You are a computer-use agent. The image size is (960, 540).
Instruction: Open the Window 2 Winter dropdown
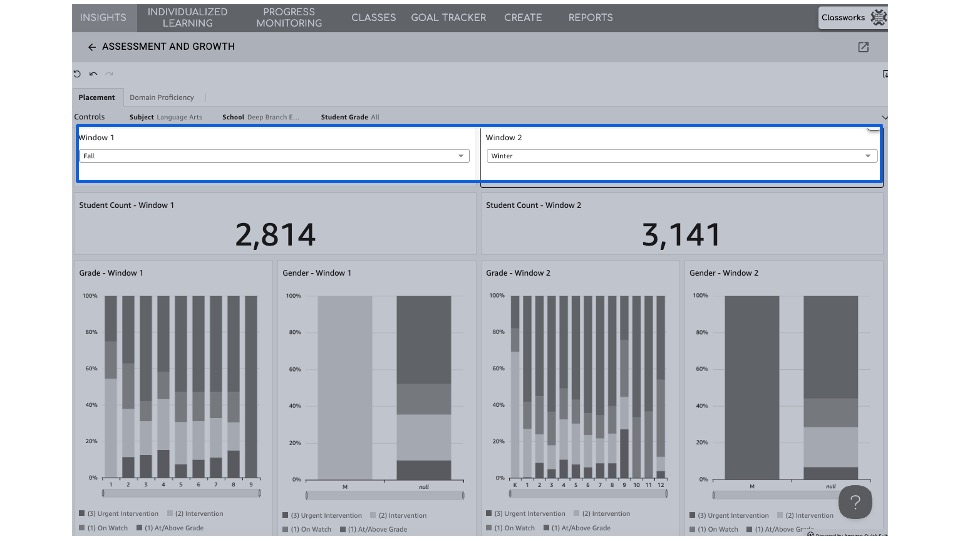click(681, 156)
